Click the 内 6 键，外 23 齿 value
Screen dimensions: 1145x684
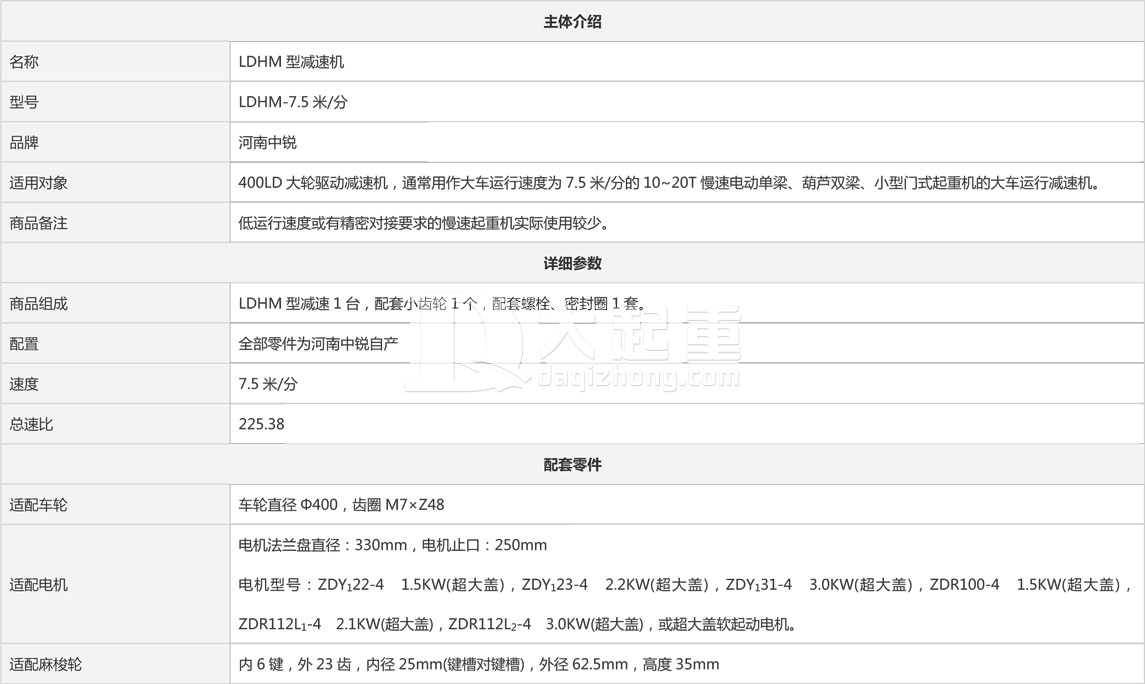pos(478,664)
